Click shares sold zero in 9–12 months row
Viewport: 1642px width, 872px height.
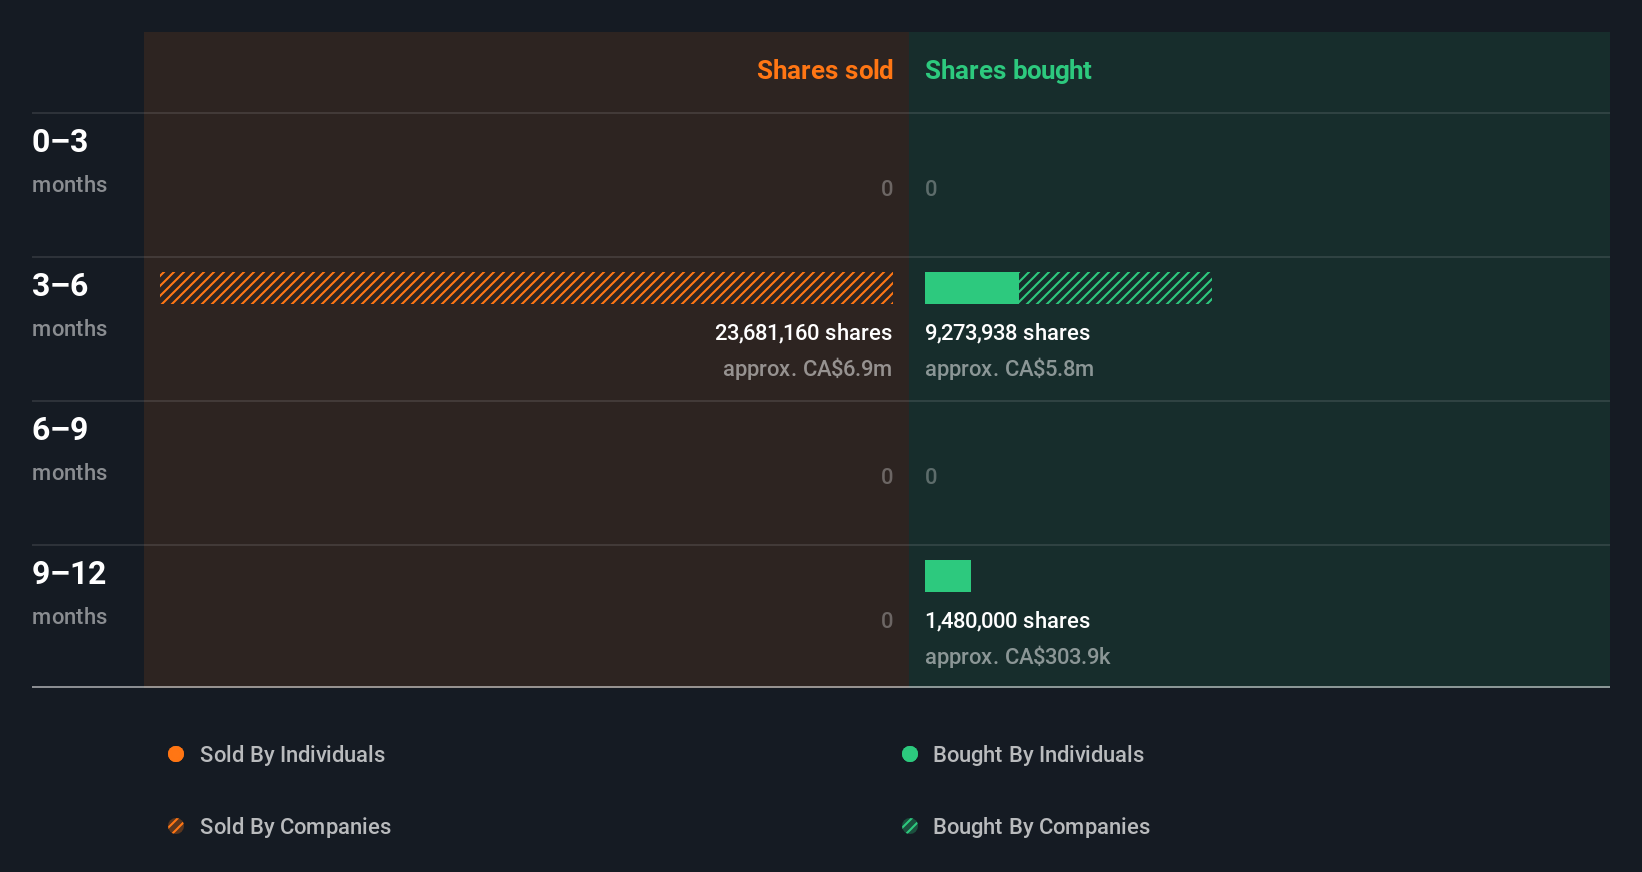click(887, 620)
